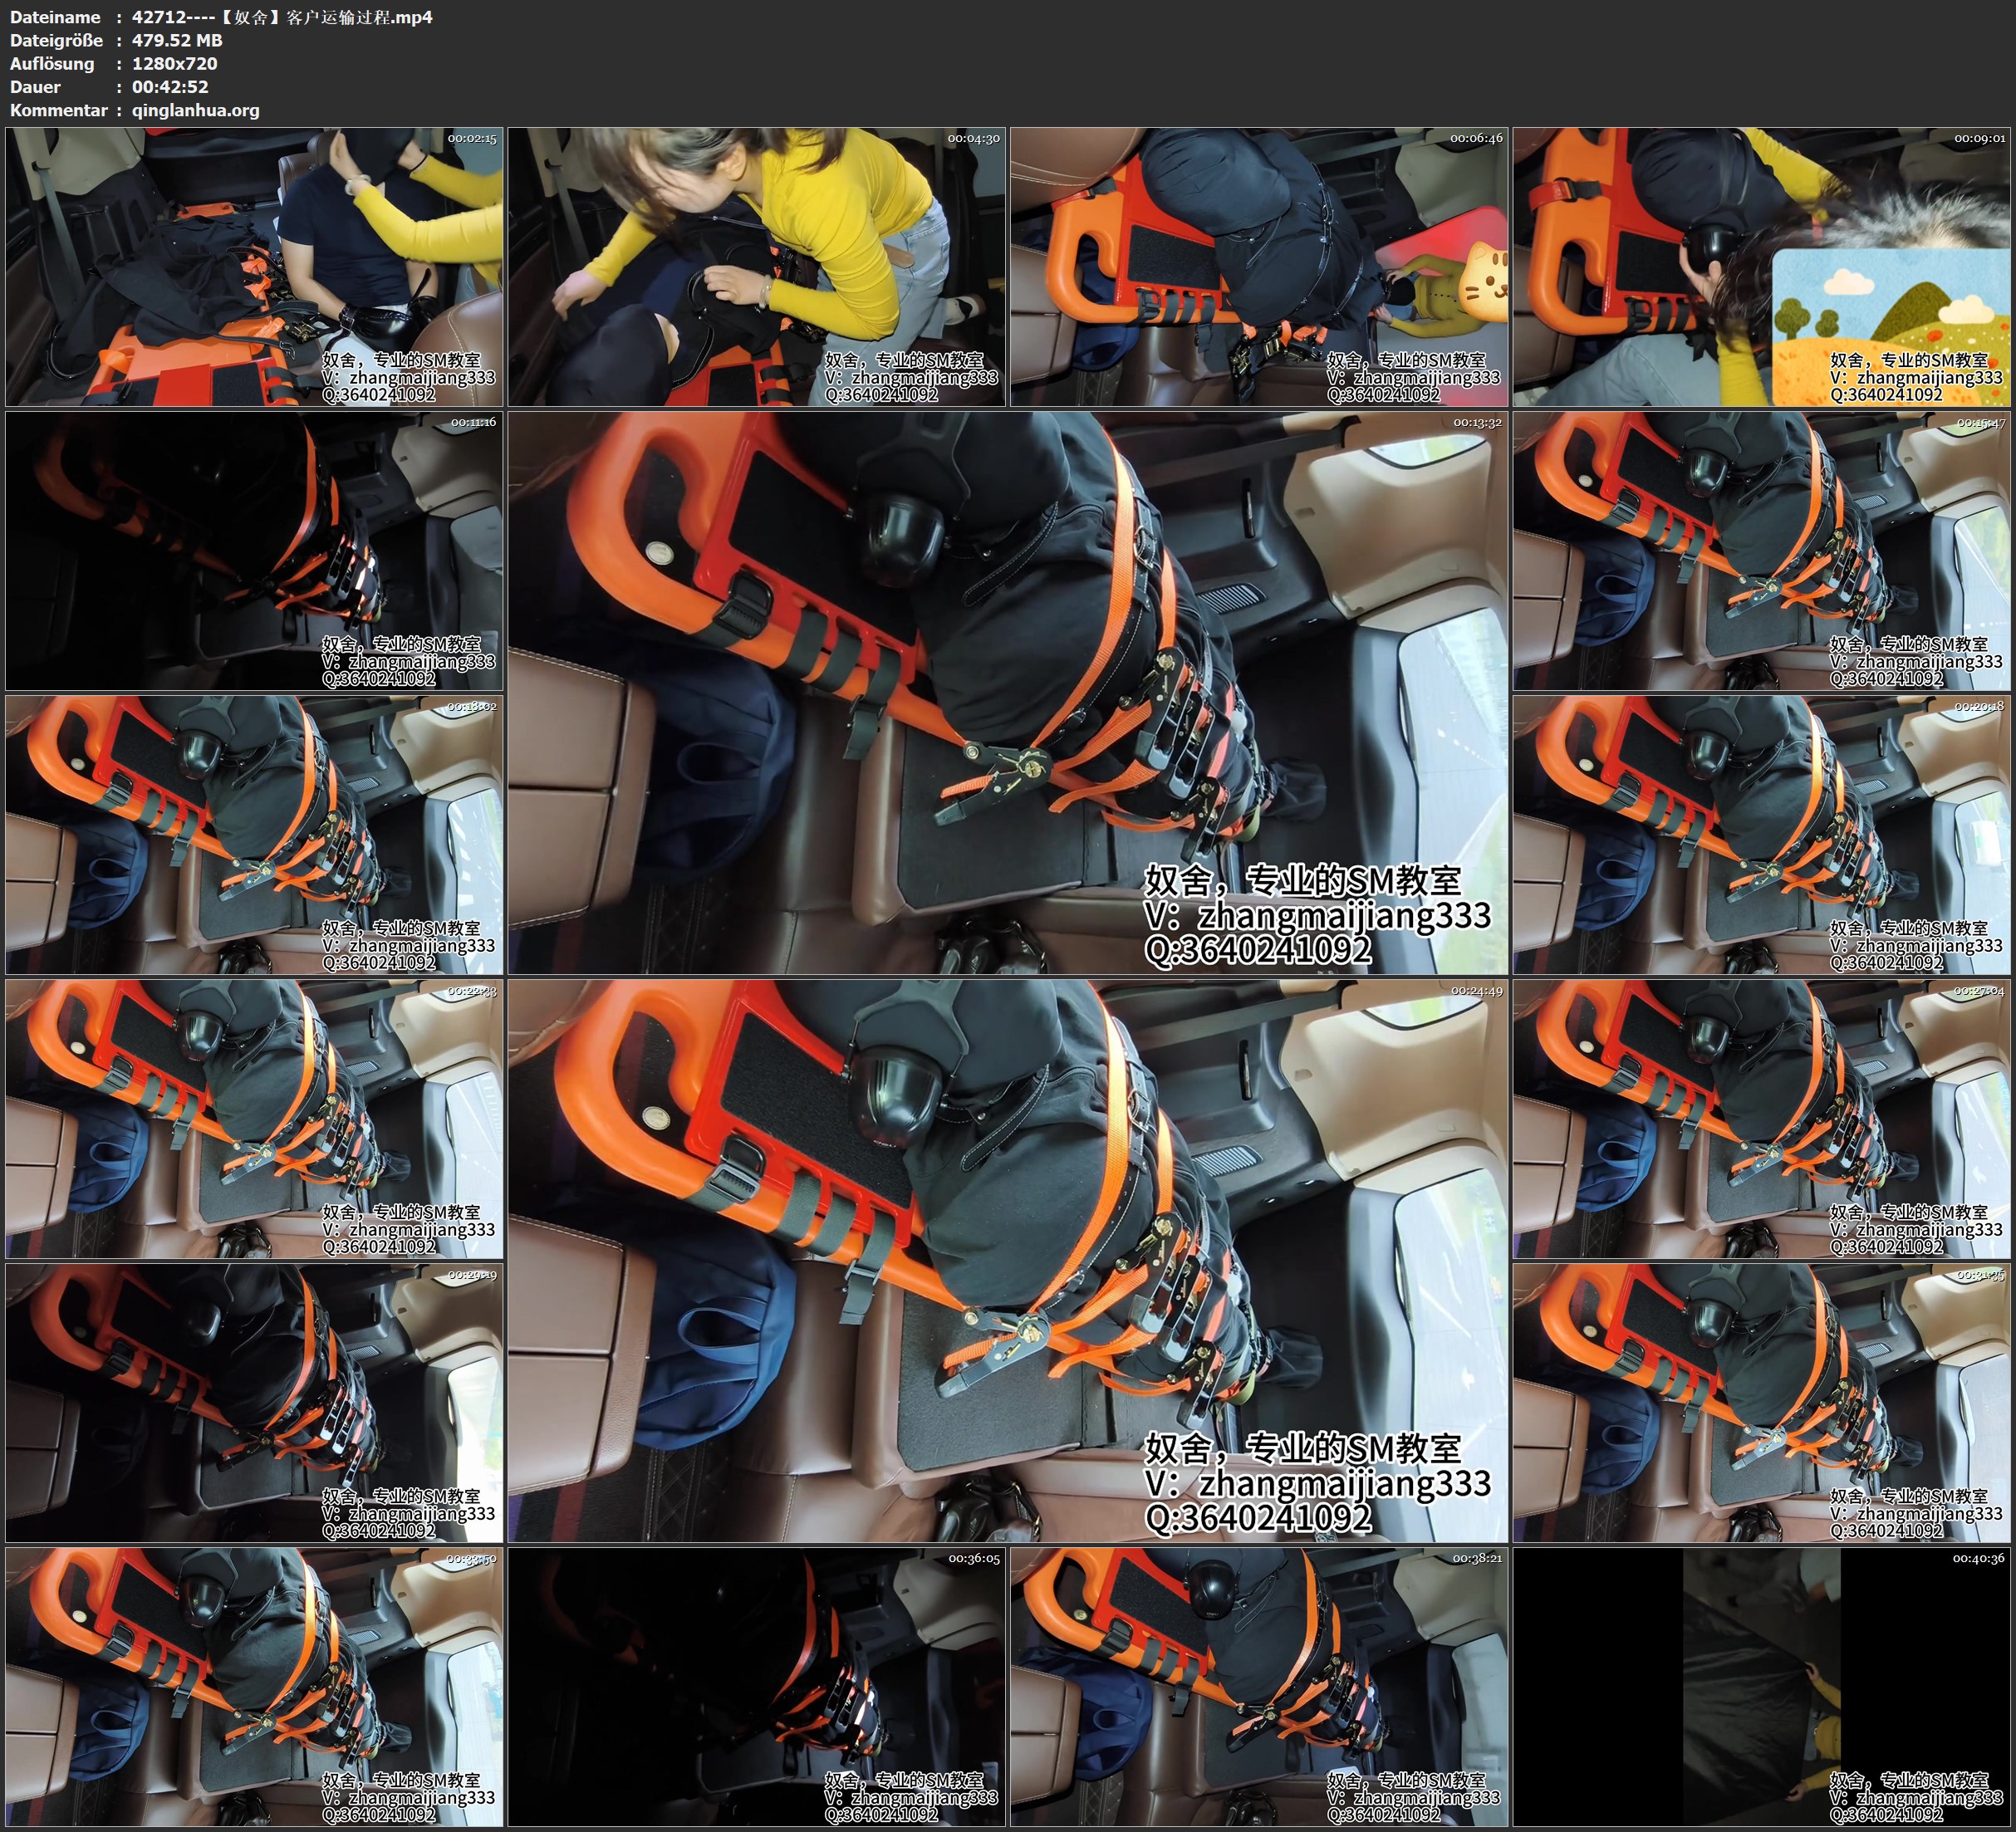The image size is (2016, 1832).
Task: Open the final frame at 00:40:36
Action: pyautogui.click(x=1761, y=1686)
